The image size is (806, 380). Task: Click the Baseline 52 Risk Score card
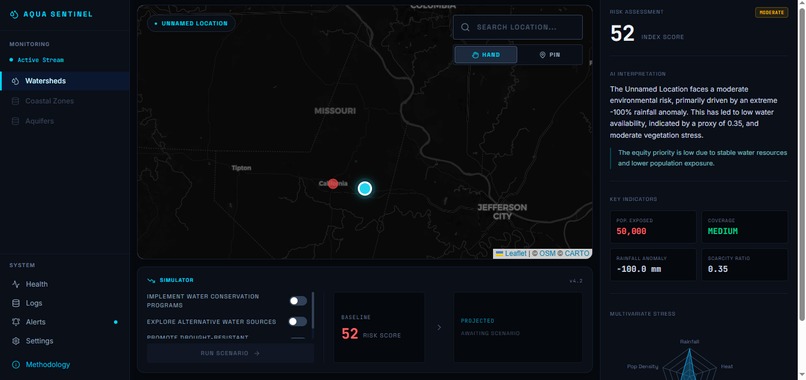pos(379,327)
